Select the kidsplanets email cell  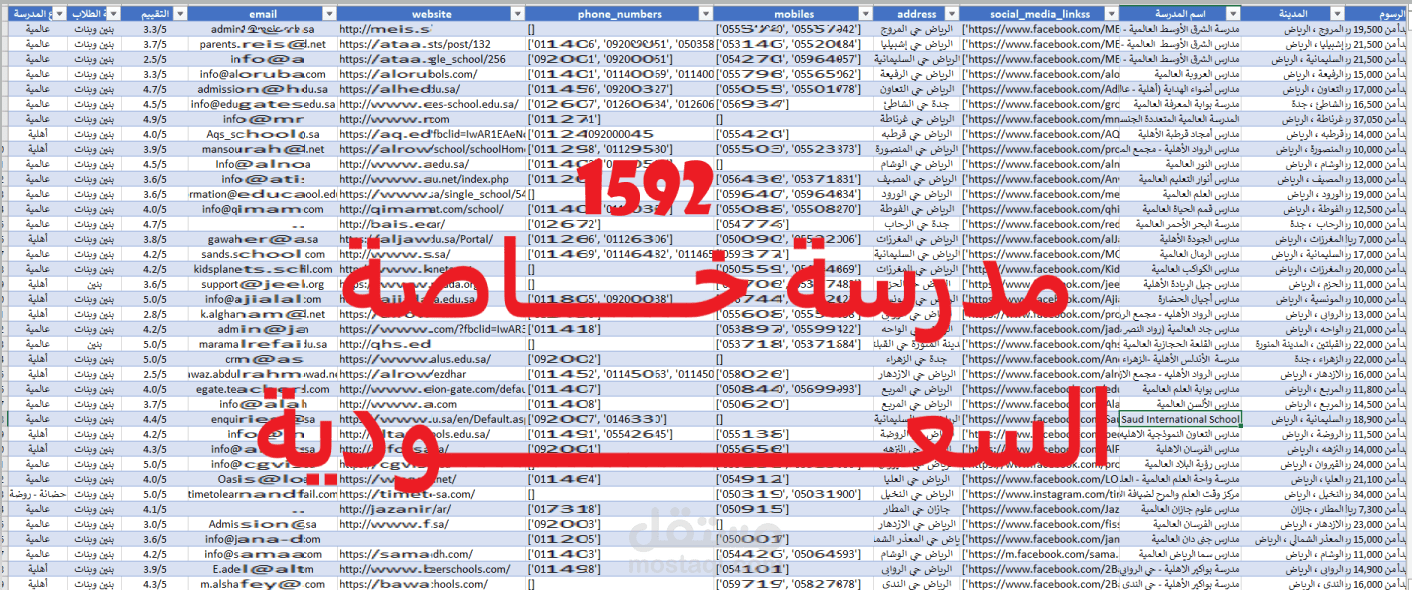[x=263, y=270]
